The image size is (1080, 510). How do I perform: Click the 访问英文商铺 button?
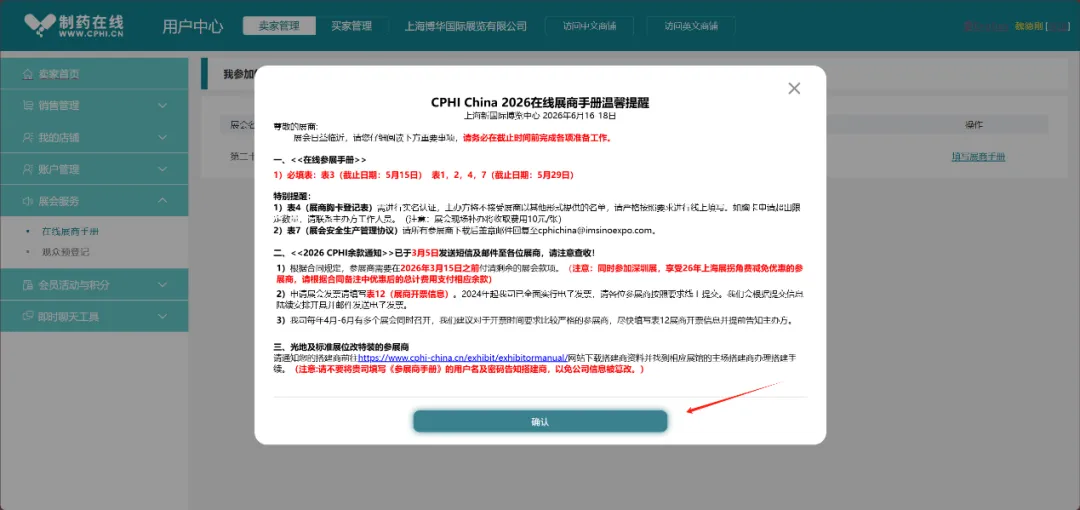click(691, 26)
